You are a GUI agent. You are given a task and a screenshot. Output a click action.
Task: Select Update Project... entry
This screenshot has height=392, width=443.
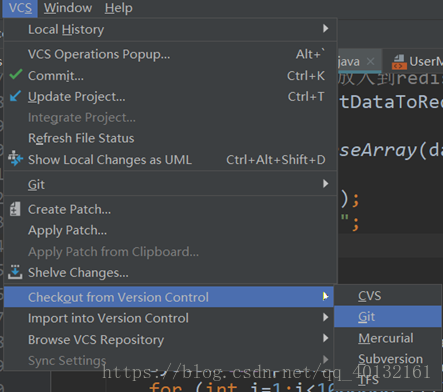tap(170, 97)
